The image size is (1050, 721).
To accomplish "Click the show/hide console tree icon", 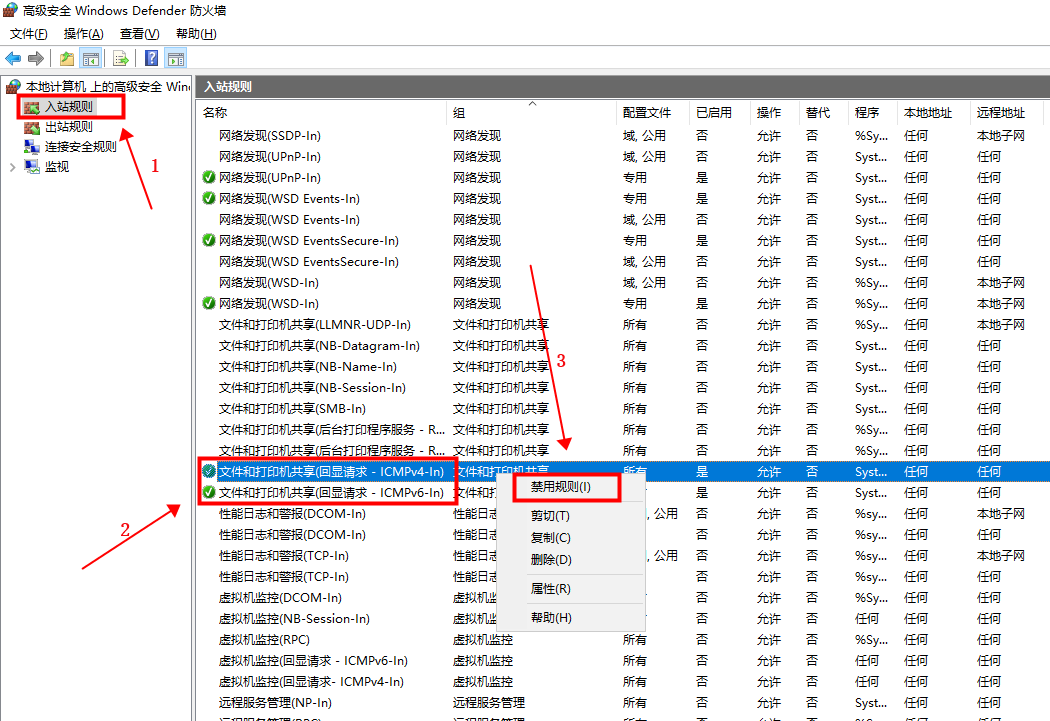I will (x=90, y=59).
